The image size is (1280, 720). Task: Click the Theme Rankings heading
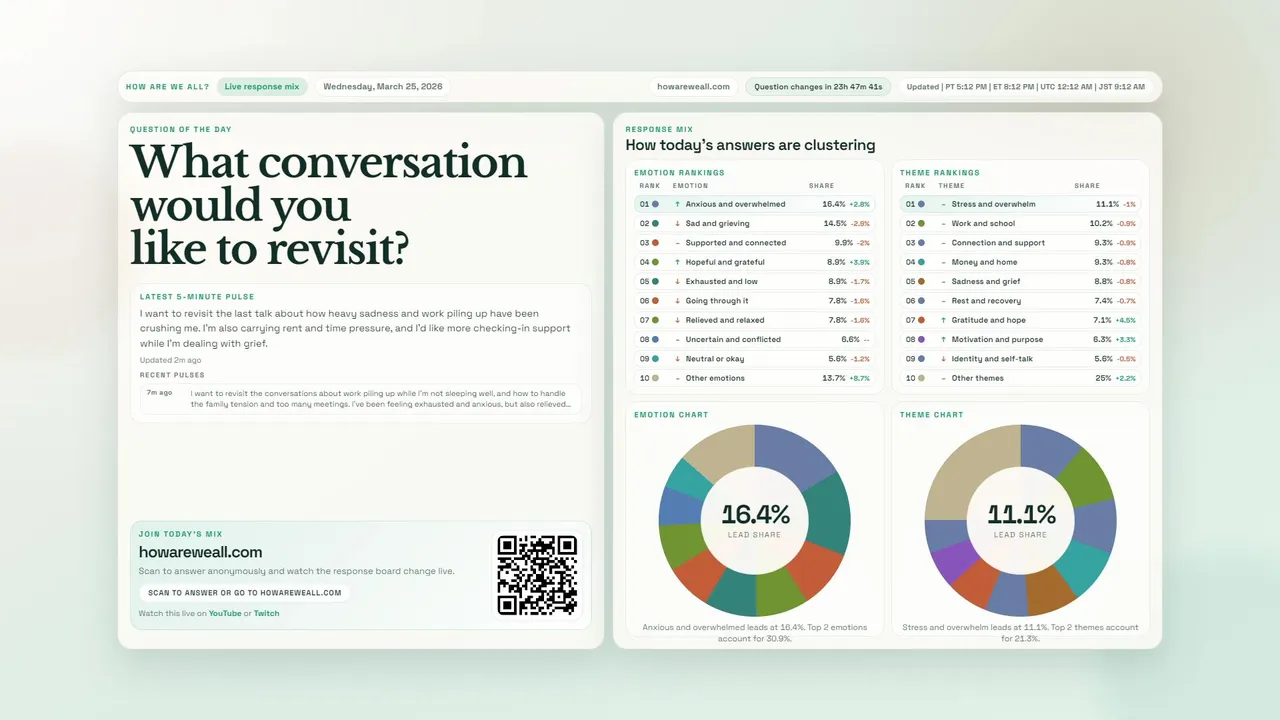[x=940, y=173]
